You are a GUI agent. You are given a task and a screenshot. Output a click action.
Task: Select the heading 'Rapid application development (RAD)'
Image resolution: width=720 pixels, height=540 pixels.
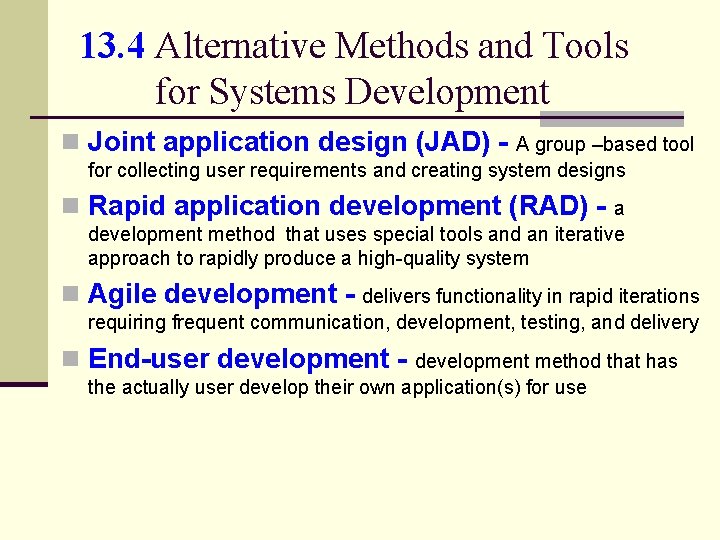tap(338, 206)
